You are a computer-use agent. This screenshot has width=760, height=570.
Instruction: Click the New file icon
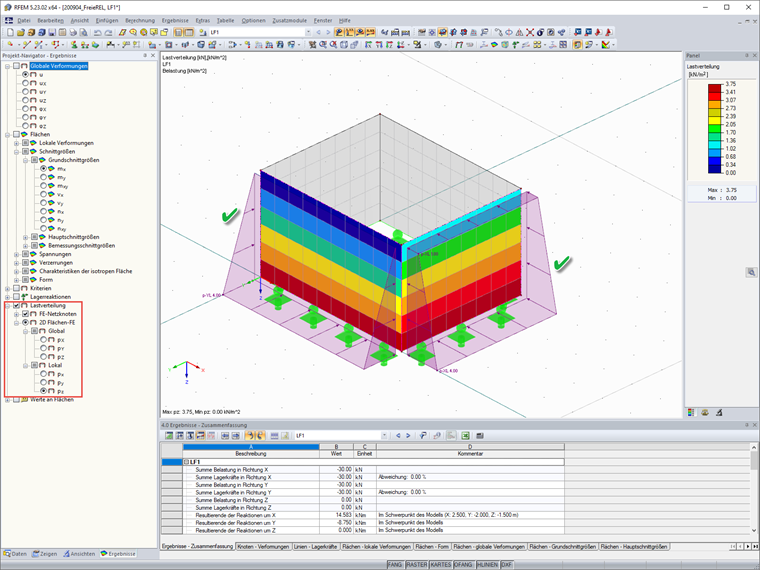(x=10, y=32)
